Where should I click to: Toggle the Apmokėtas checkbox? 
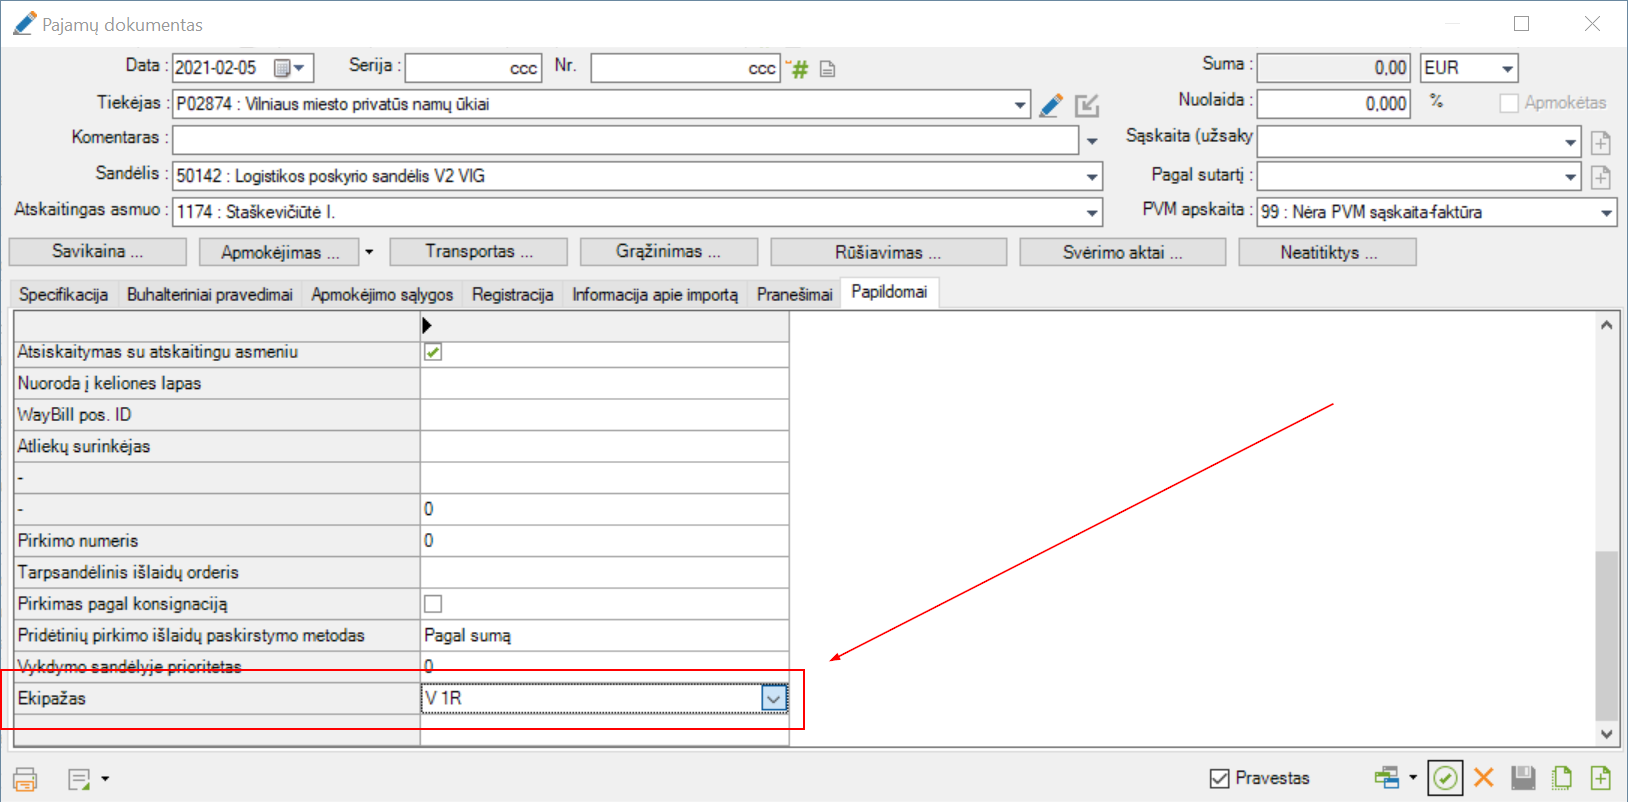tap(1509, 103)
